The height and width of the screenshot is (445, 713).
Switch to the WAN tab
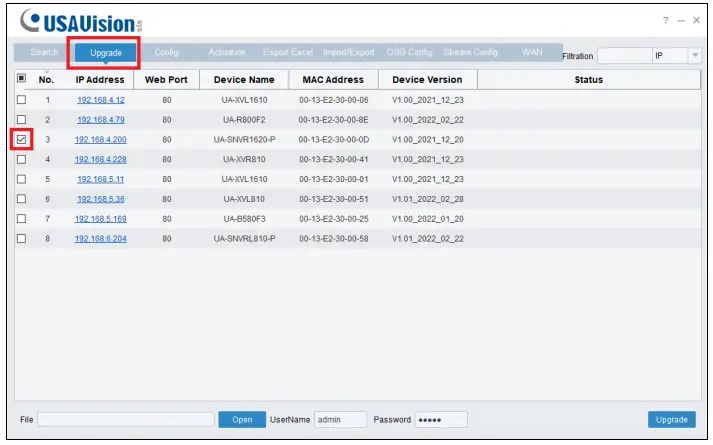(x=532, y=52)
